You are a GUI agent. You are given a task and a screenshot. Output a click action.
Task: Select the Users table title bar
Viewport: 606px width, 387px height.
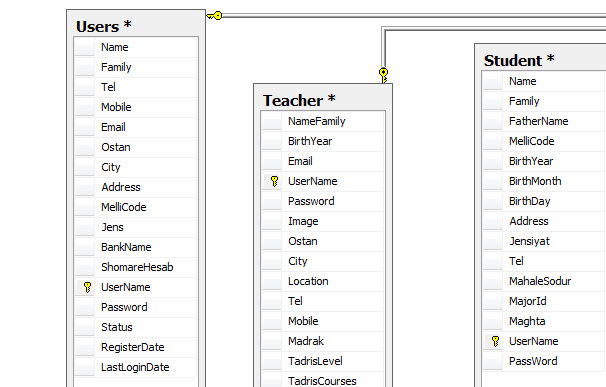[136, 26]
